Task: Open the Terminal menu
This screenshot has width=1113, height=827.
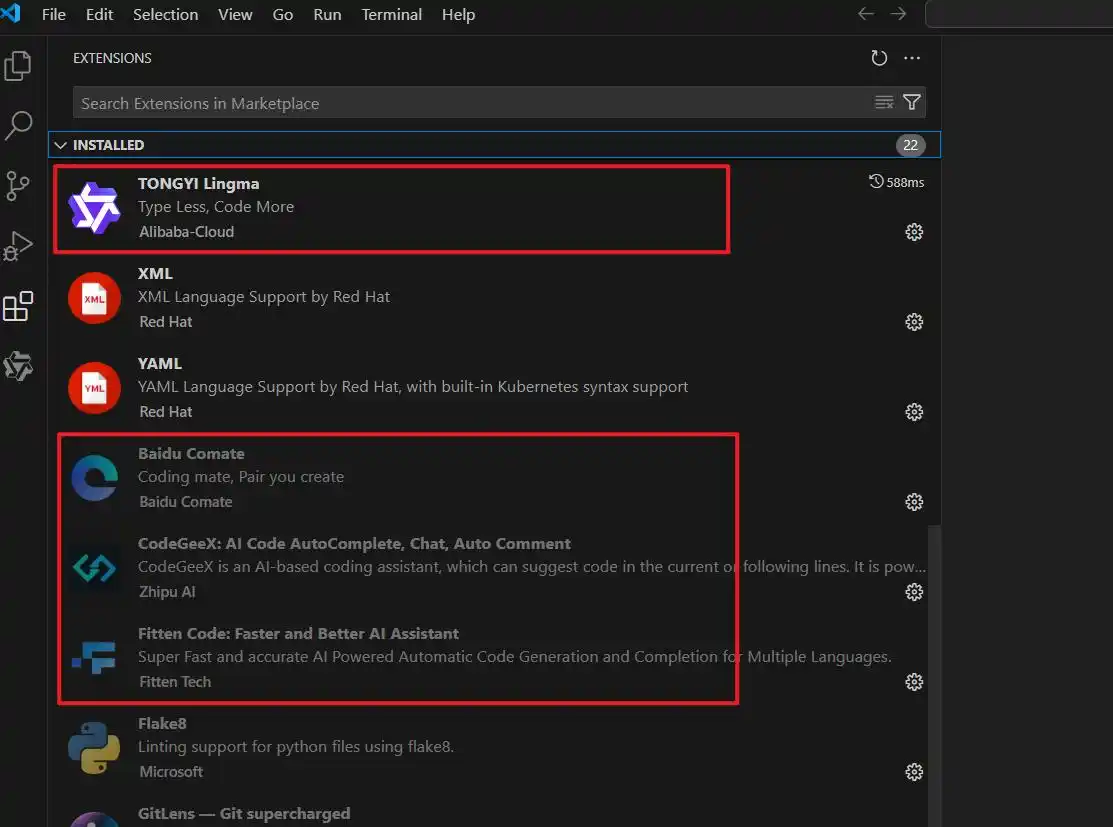Action: tap(392, 15)
